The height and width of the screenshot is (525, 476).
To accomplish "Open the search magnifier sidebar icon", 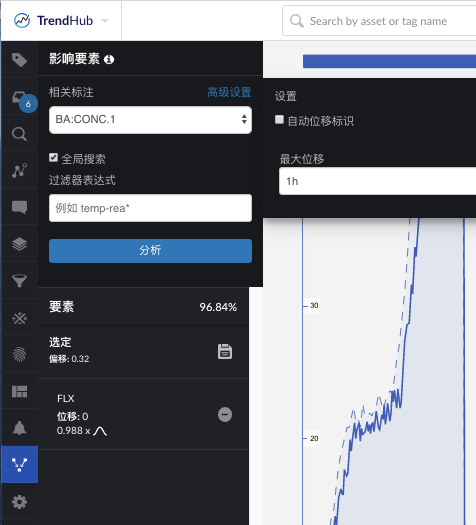I will [x=19, y=134].
